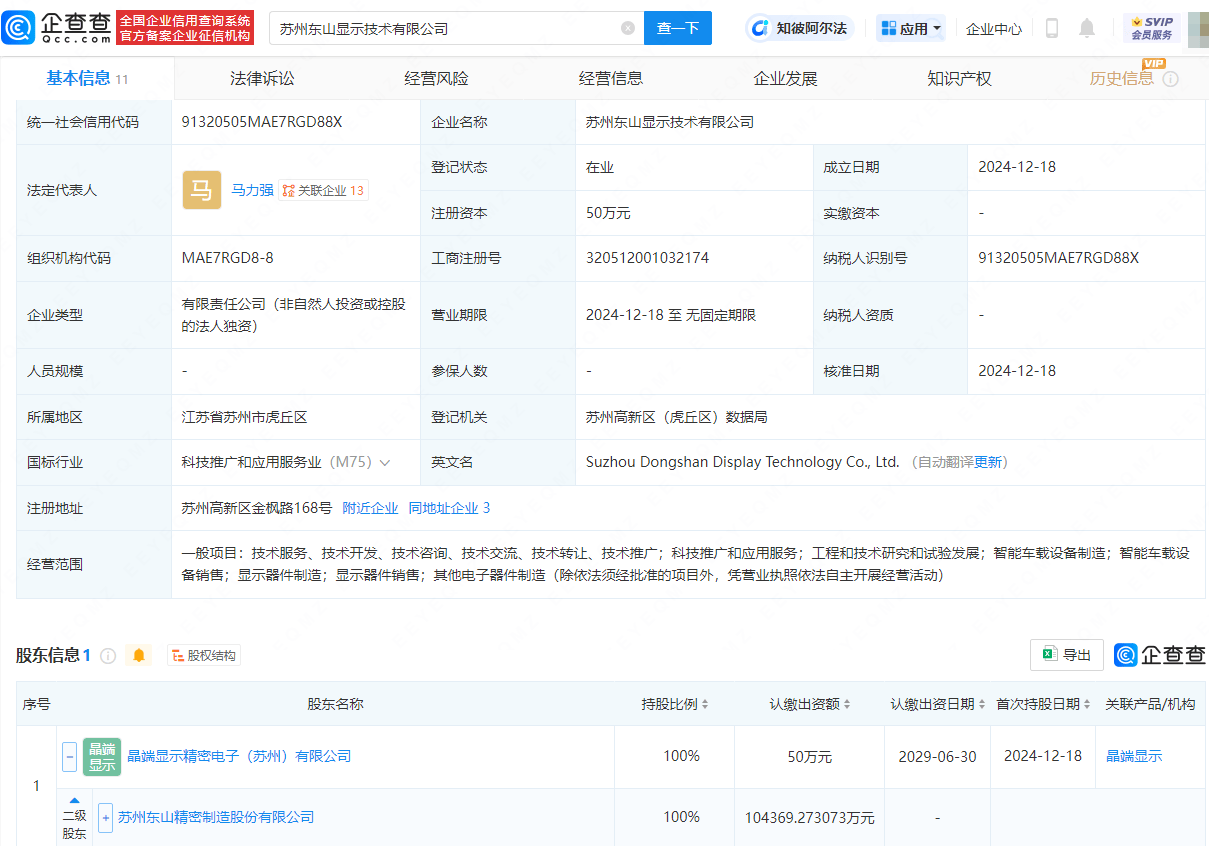1209x846 pixels.
Task: Open 股权结构 equity structure view
Action: coord(204,656)
